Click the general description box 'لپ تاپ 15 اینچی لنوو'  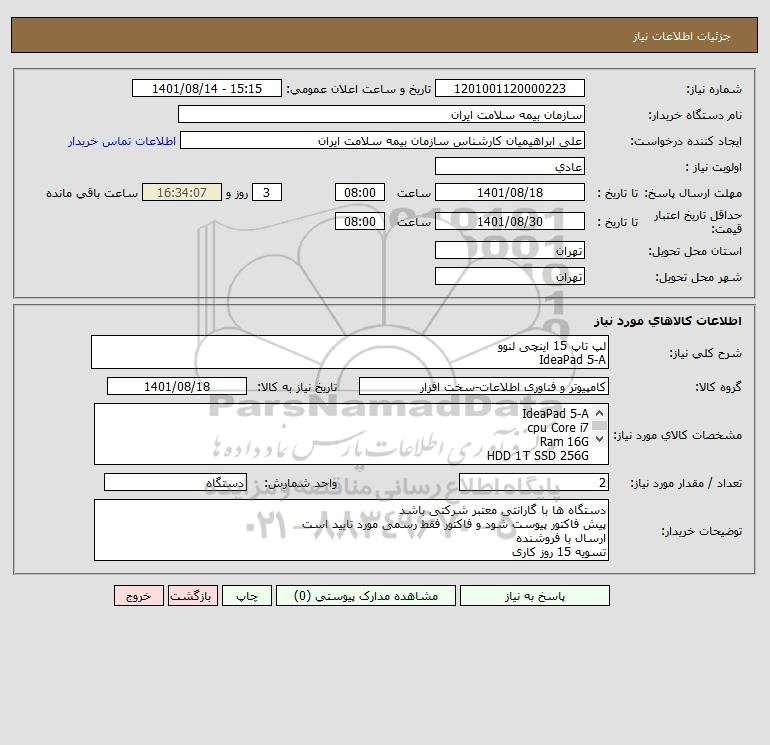click(x=350, y=352)
